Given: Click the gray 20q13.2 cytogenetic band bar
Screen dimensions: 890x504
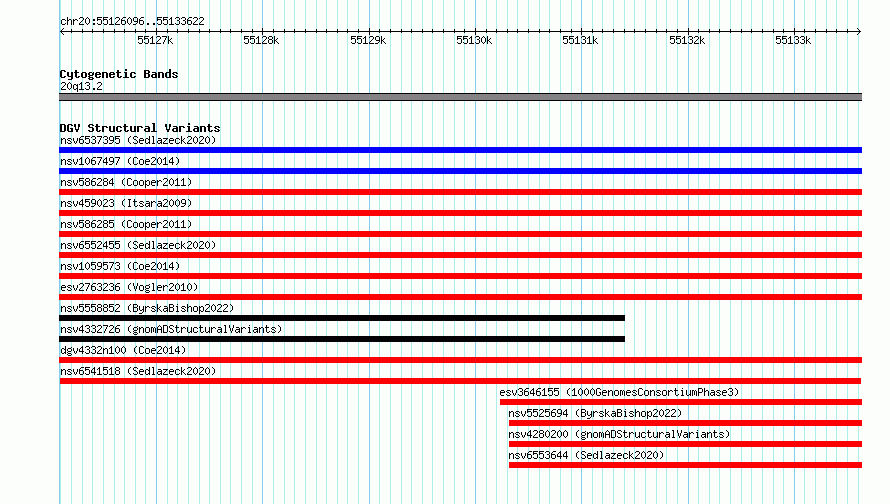Looking at the screenshot, I should 460,97.
